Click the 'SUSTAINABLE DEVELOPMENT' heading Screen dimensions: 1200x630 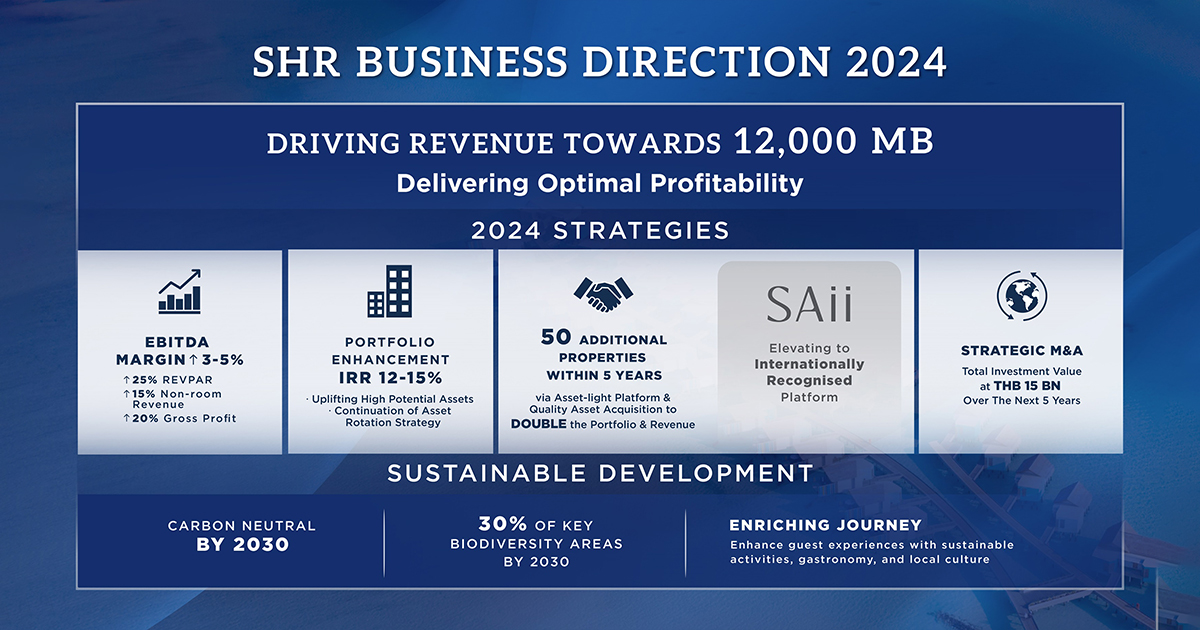600,472
